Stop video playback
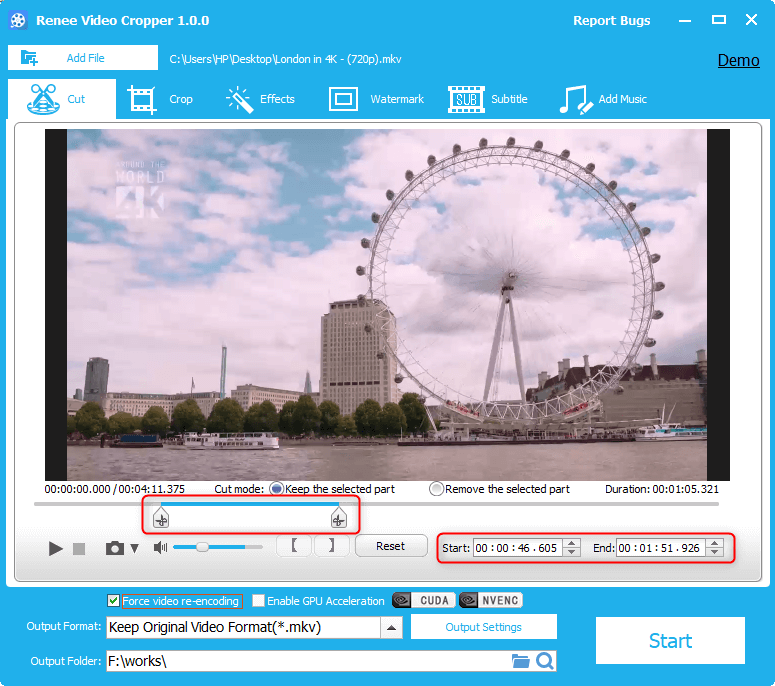The width and height of the screenshot is (775, 686). [79, 549]
